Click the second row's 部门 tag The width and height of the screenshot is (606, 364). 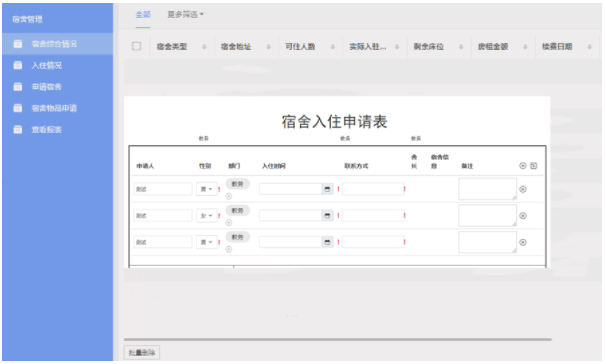click(237, 211)
